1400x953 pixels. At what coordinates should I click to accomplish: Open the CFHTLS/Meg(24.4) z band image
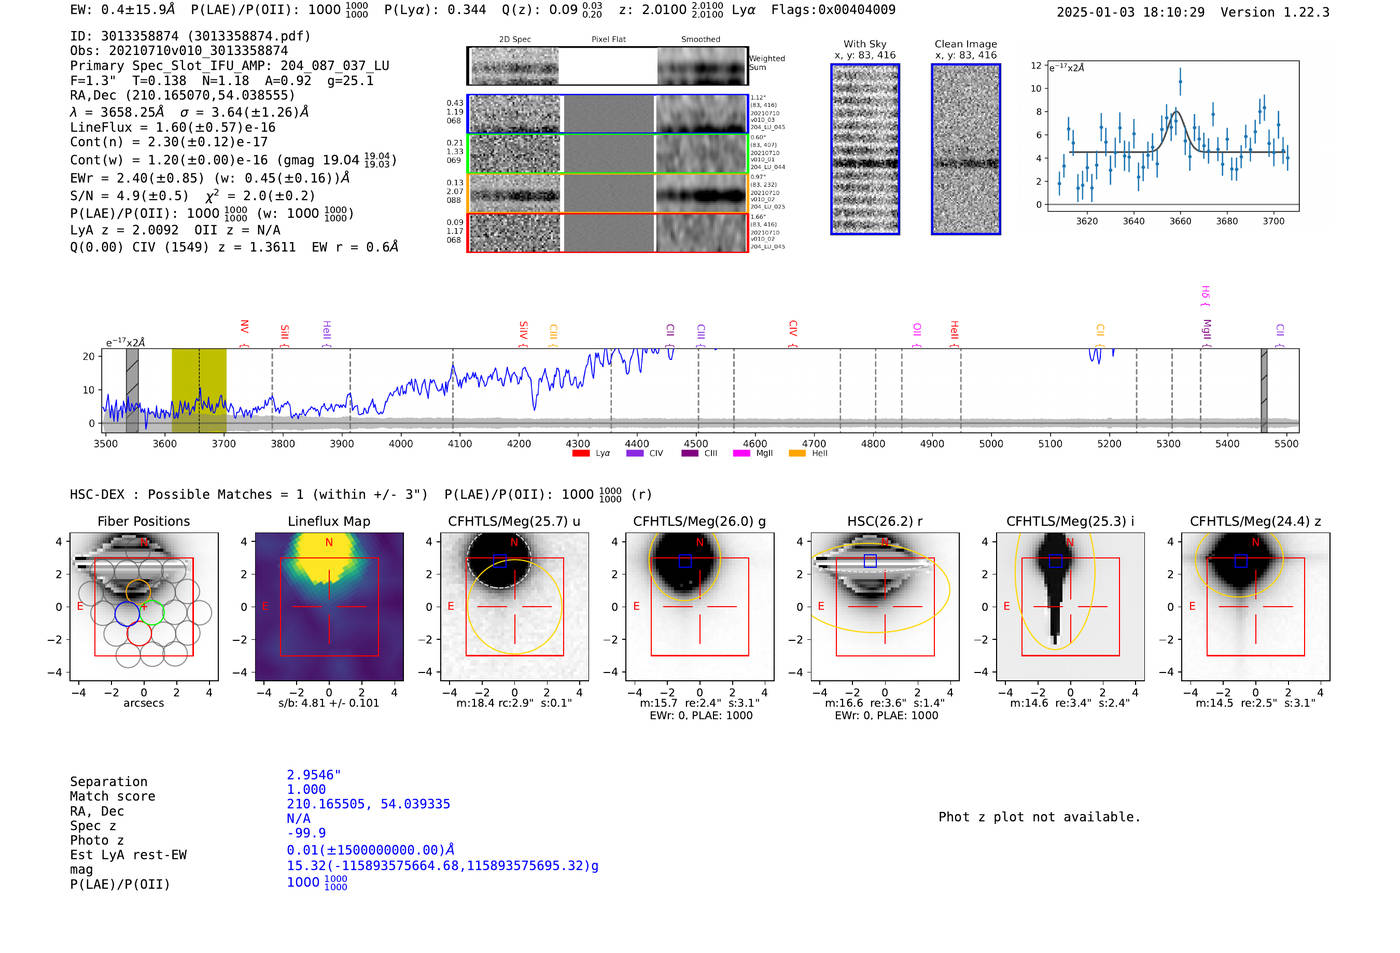pyautogui.click(x=1255, y=606)
